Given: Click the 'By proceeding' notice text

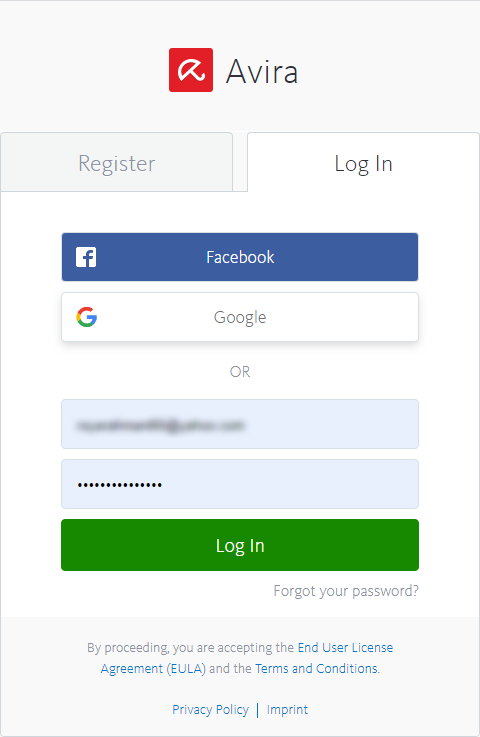Looking at the screenshot, I should (x=190, y=648).
